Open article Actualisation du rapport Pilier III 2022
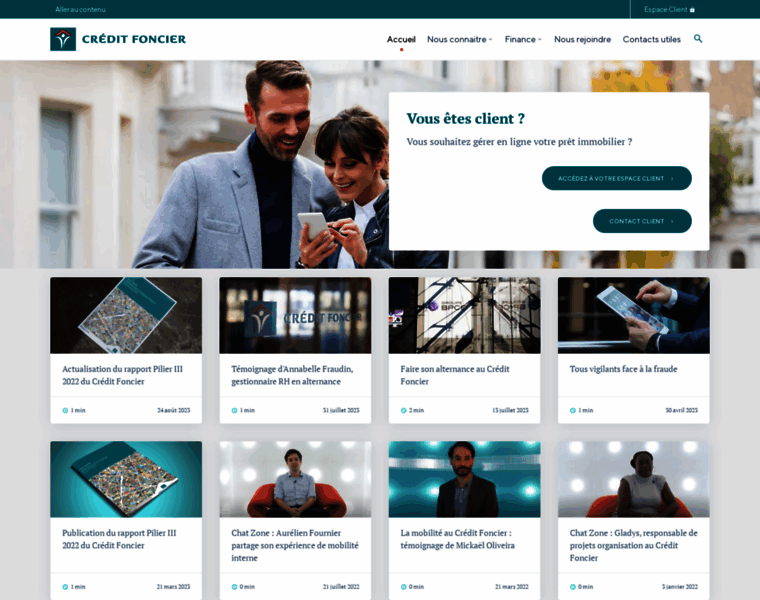Image resolution: width=760 pixels, height=600 pixels. coord(122,375)
